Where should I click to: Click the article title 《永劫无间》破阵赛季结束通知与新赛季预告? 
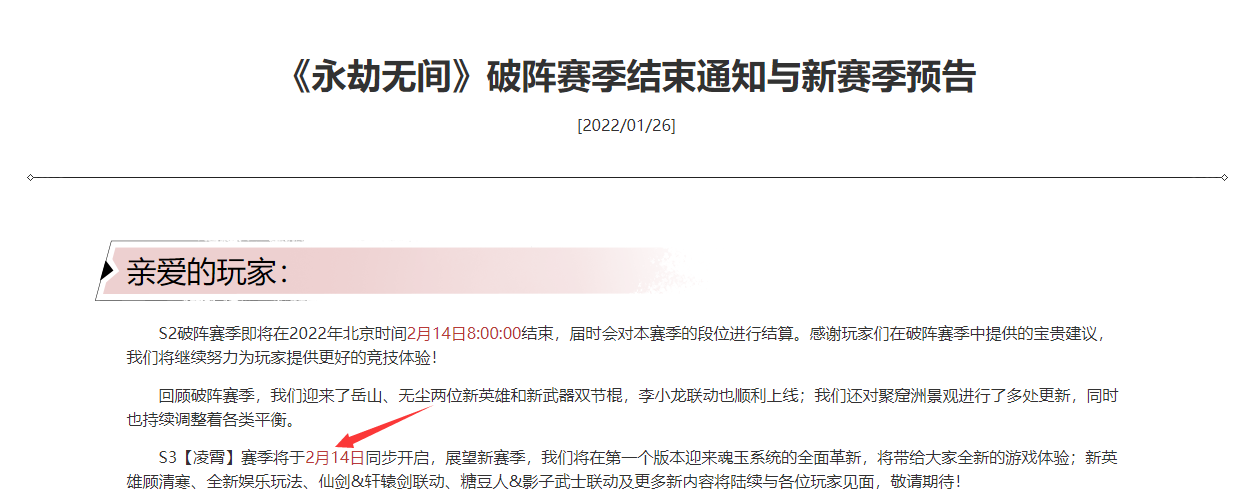click(627, 77)
